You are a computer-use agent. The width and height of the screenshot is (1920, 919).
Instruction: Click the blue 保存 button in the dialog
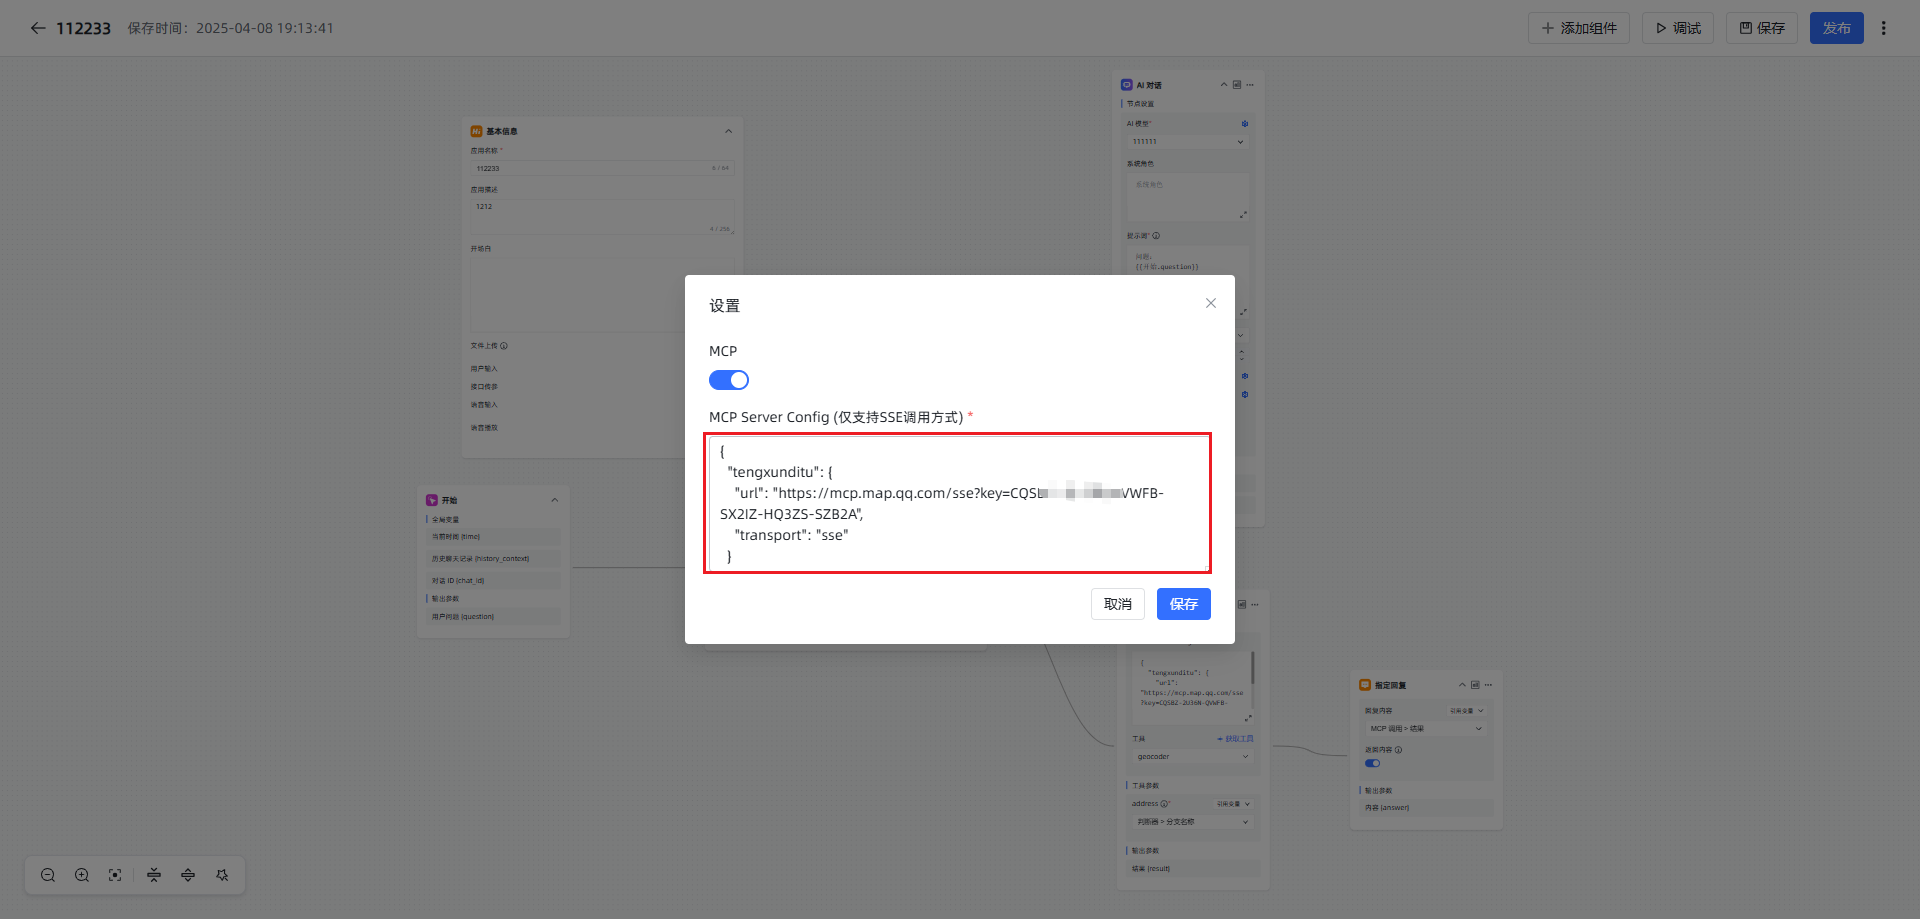pyautogui.click(x=1184, y=604)
